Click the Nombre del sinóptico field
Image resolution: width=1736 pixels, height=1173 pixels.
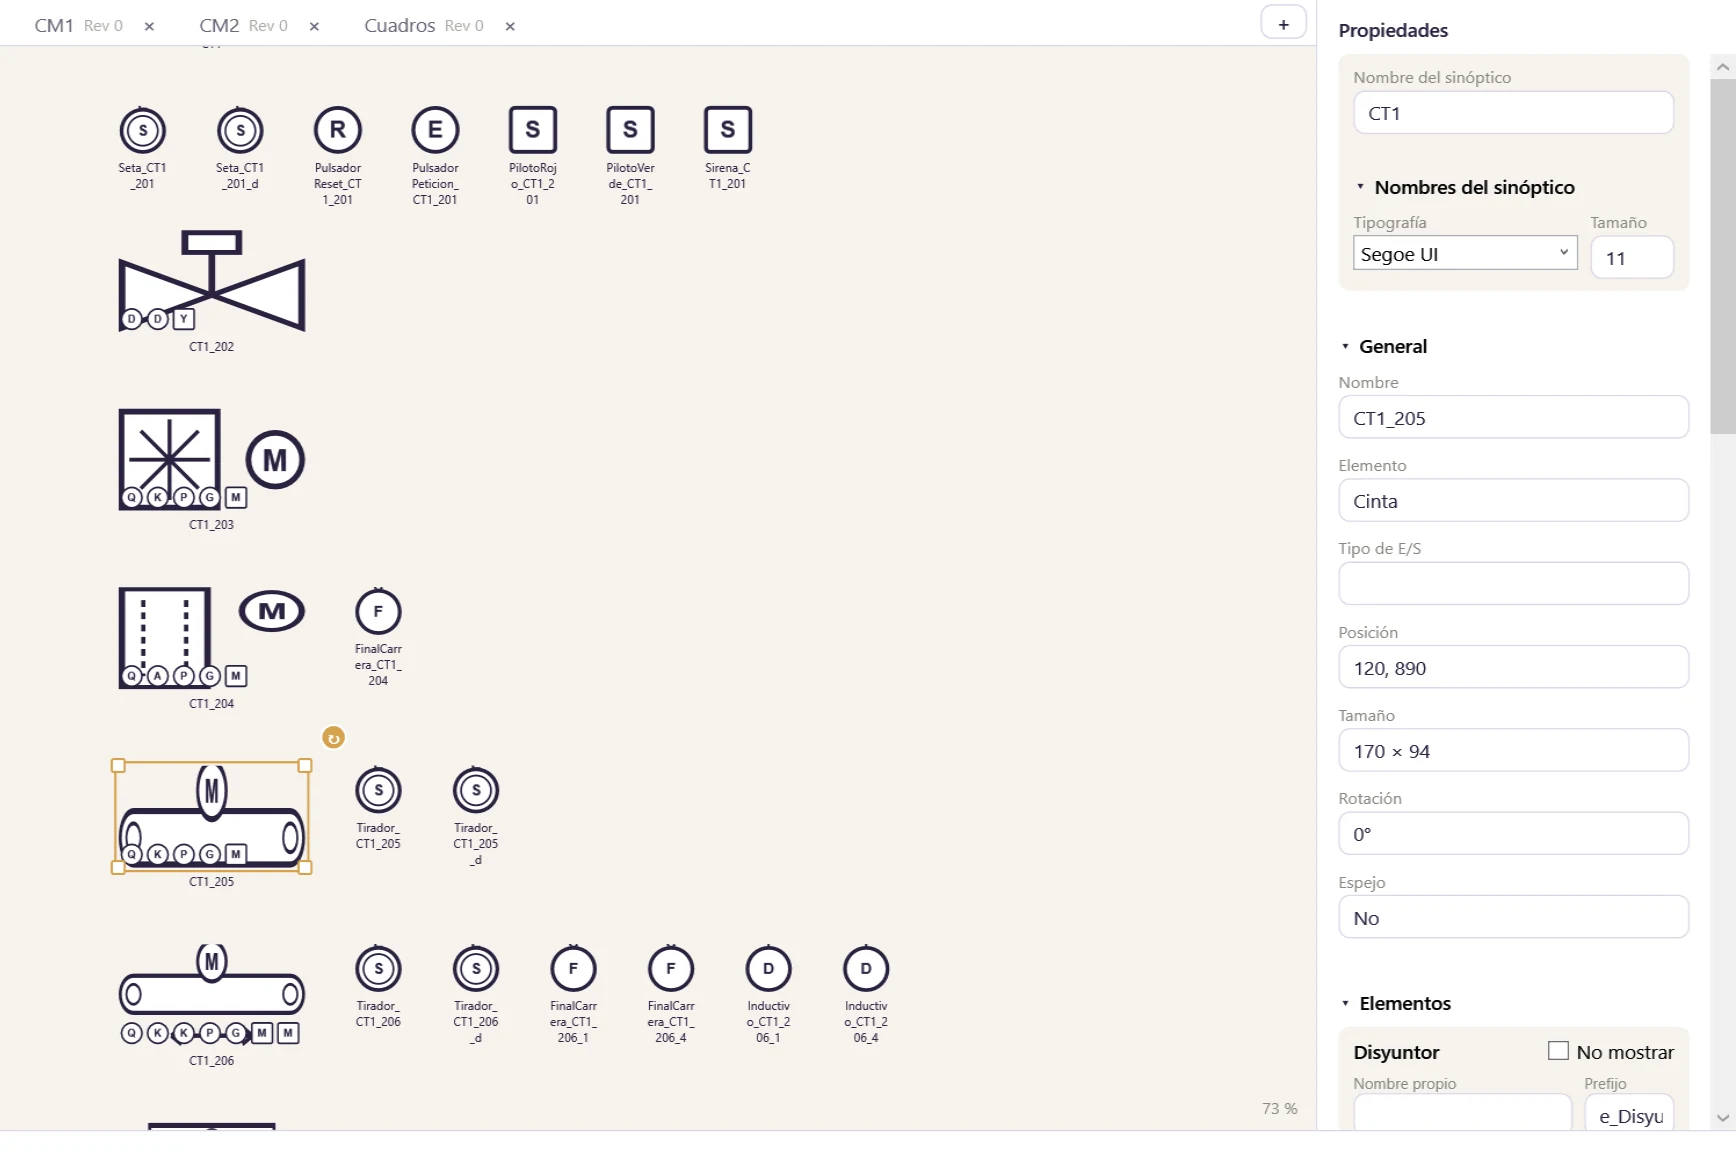point(1513,113)
